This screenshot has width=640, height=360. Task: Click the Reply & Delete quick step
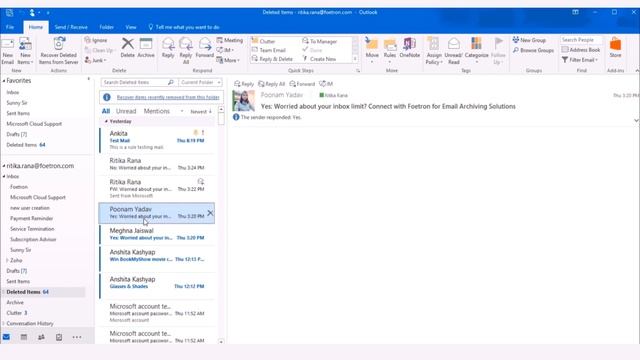click(272, 59)
